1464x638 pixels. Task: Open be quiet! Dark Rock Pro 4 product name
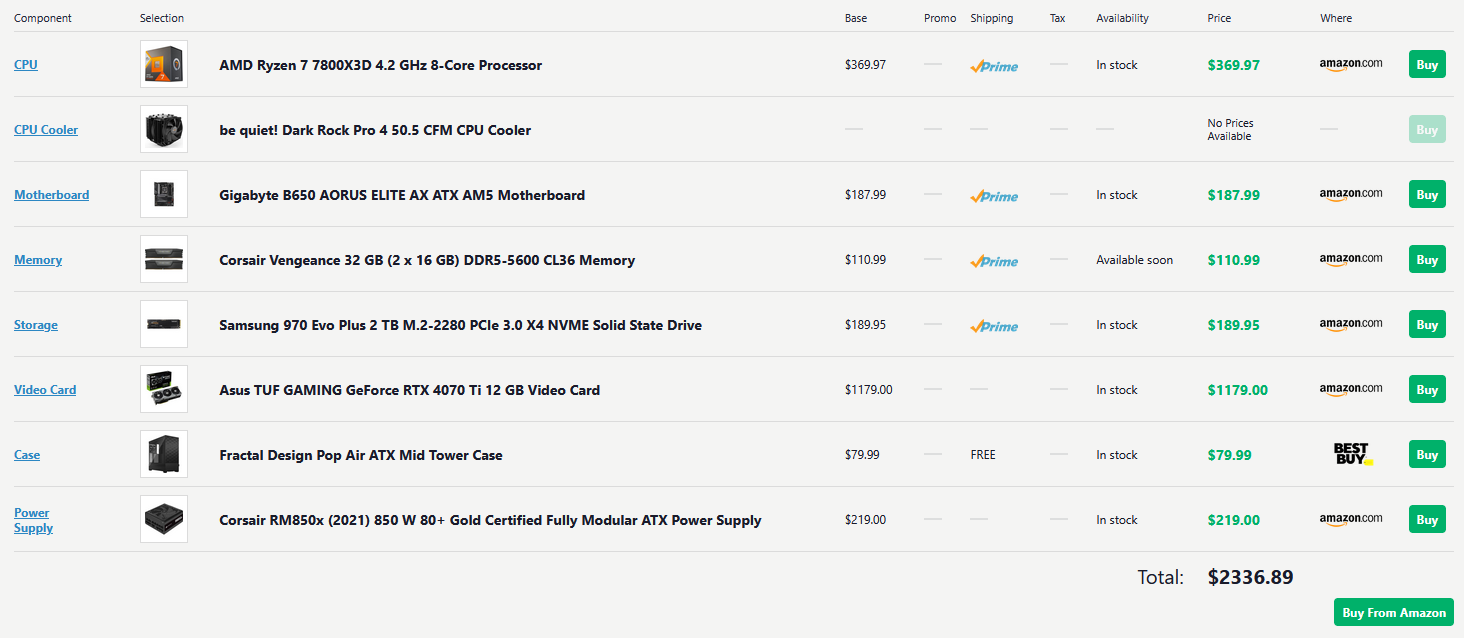click(375, 130)
